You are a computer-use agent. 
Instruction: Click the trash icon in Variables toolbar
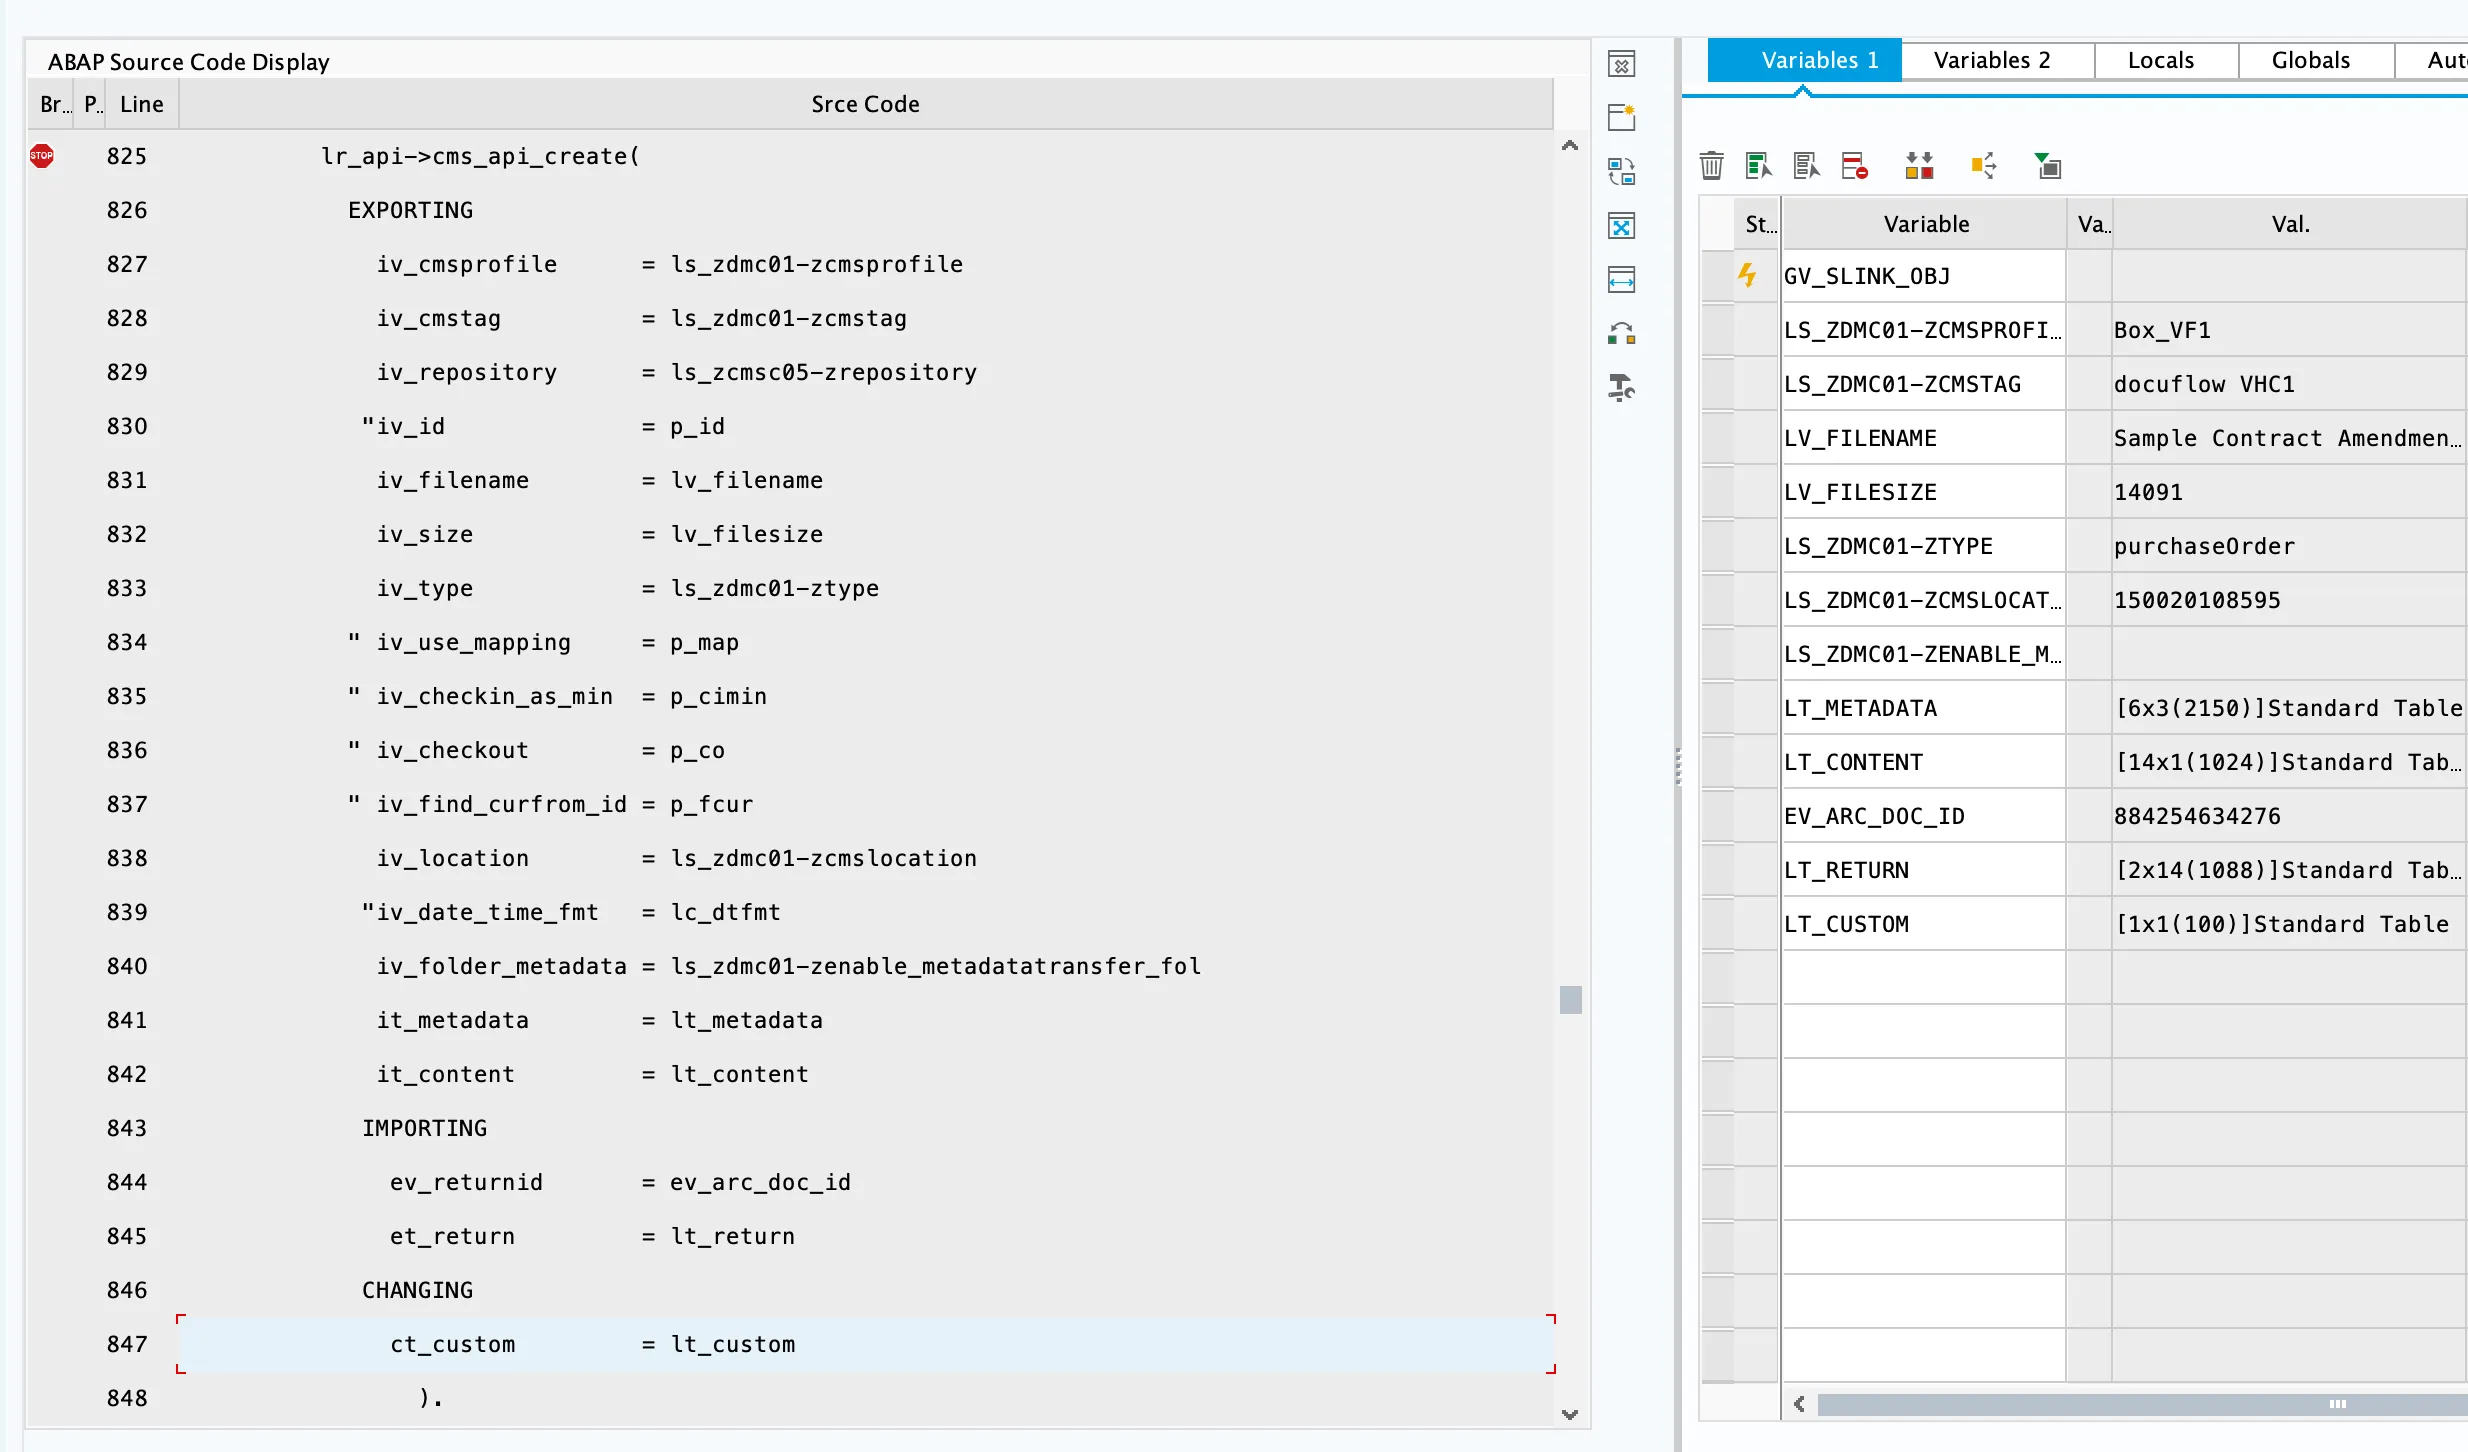tap(1711, 166)
